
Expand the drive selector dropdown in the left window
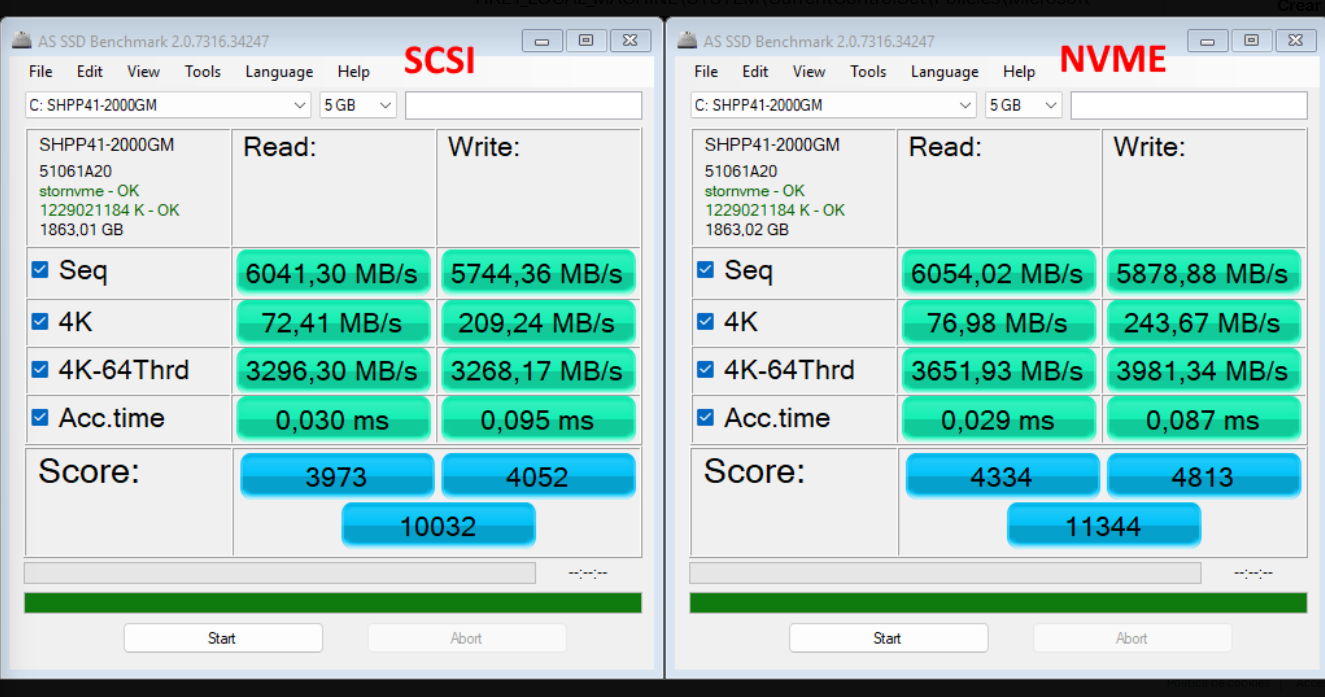point(300,105)
